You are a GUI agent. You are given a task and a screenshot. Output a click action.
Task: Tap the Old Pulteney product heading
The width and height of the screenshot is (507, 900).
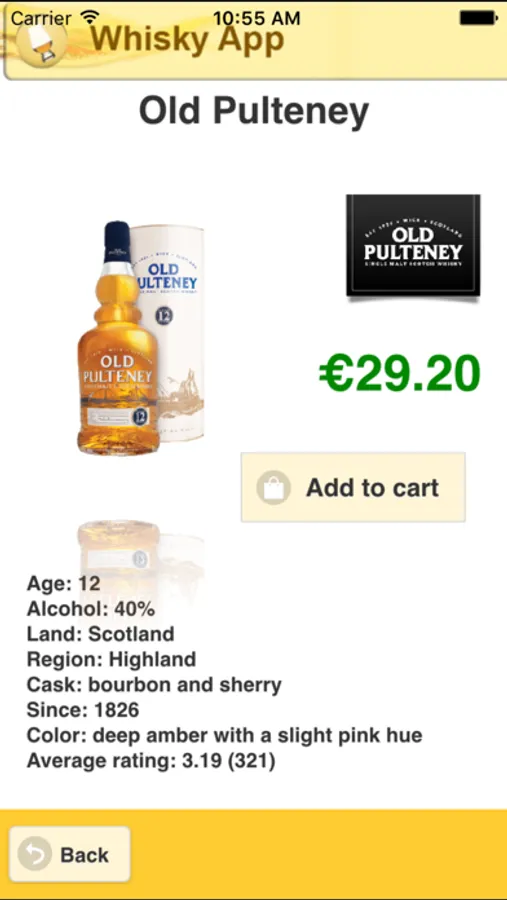pyautogui.click(x=254, y=111)
